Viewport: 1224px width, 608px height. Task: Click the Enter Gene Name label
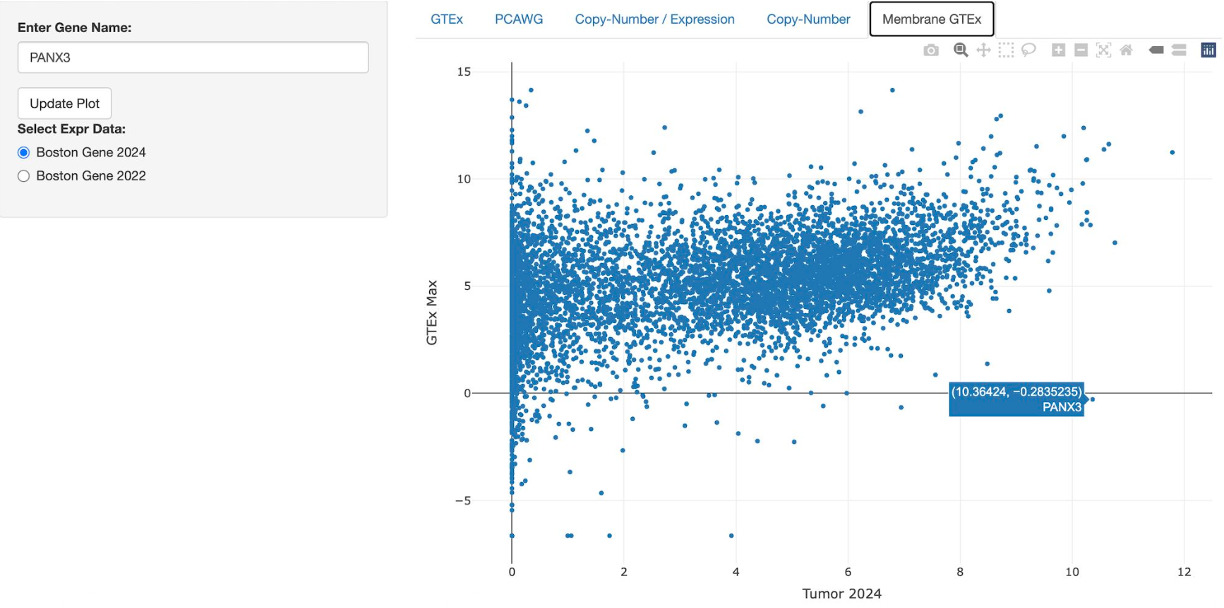[x=75, y=27]
